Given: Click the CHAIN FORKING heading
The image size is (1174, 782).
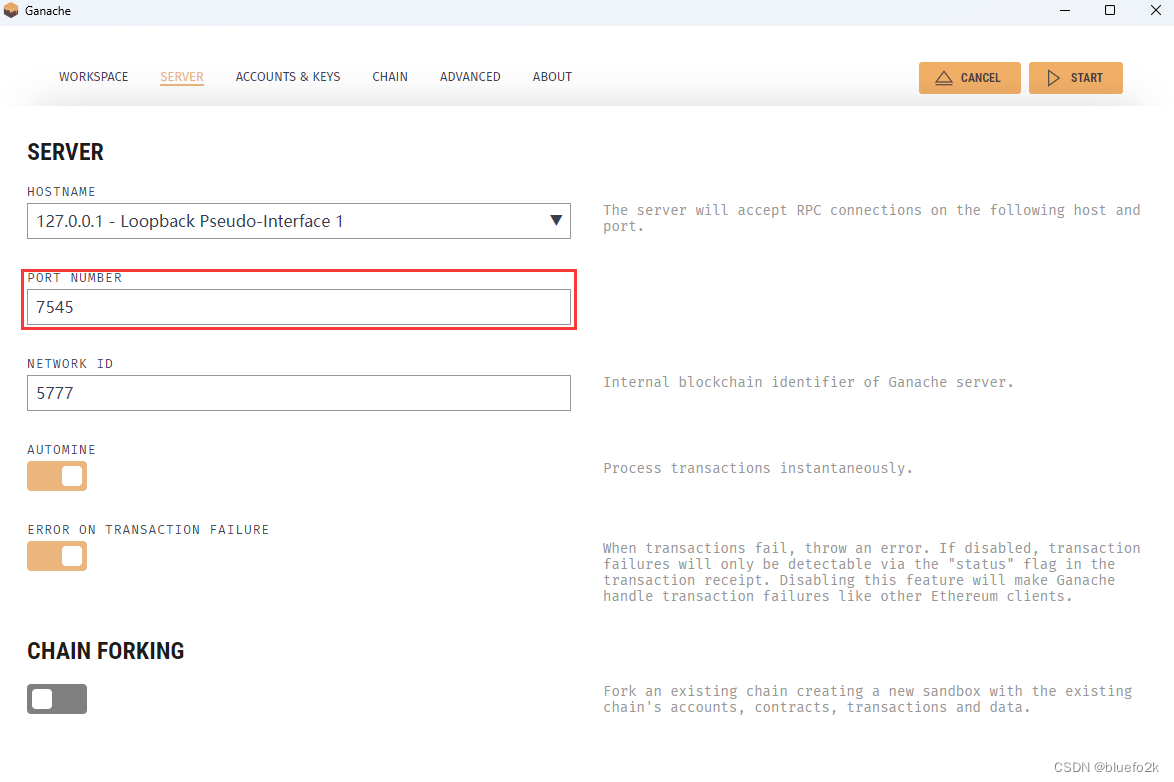Looking at the screenshot, I should click(x=106, y=651).
